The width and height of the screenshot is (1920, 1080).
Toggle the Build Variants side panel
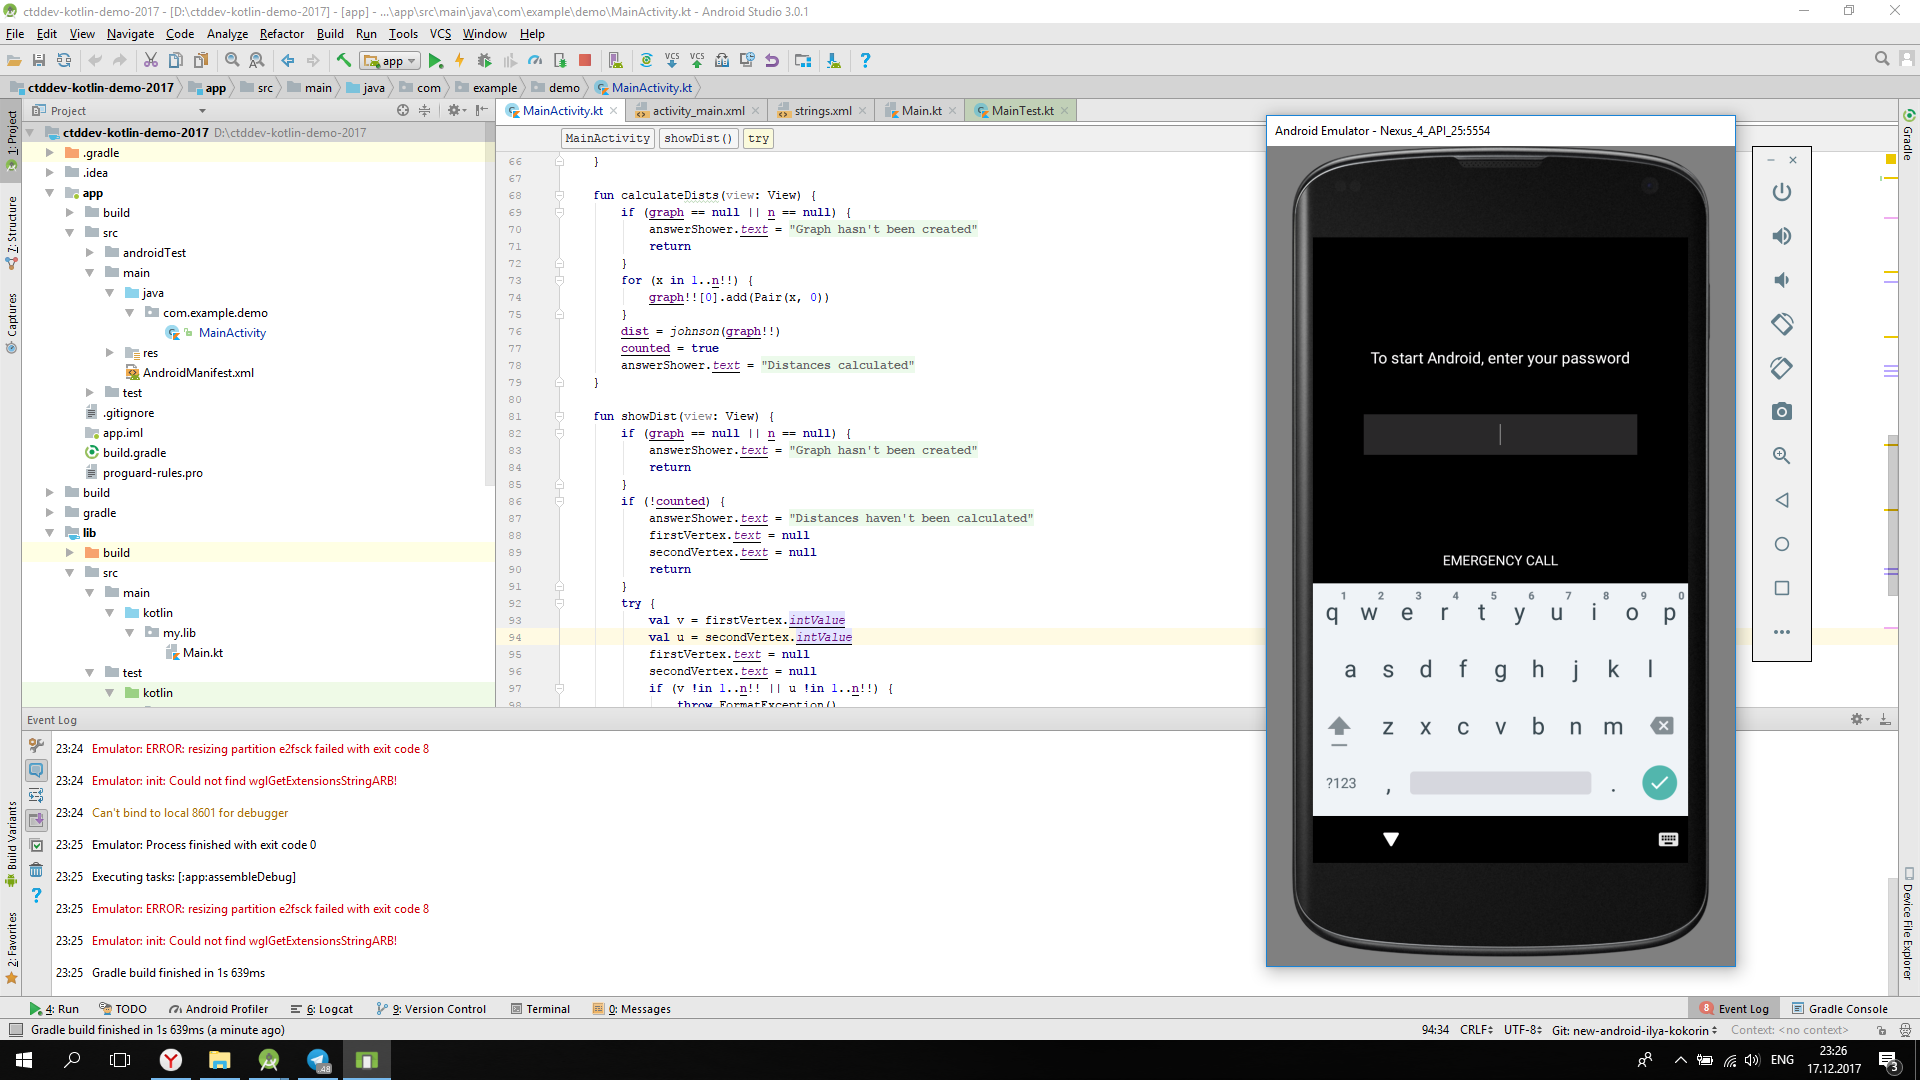pyautogui.click(x=11, y=840)
